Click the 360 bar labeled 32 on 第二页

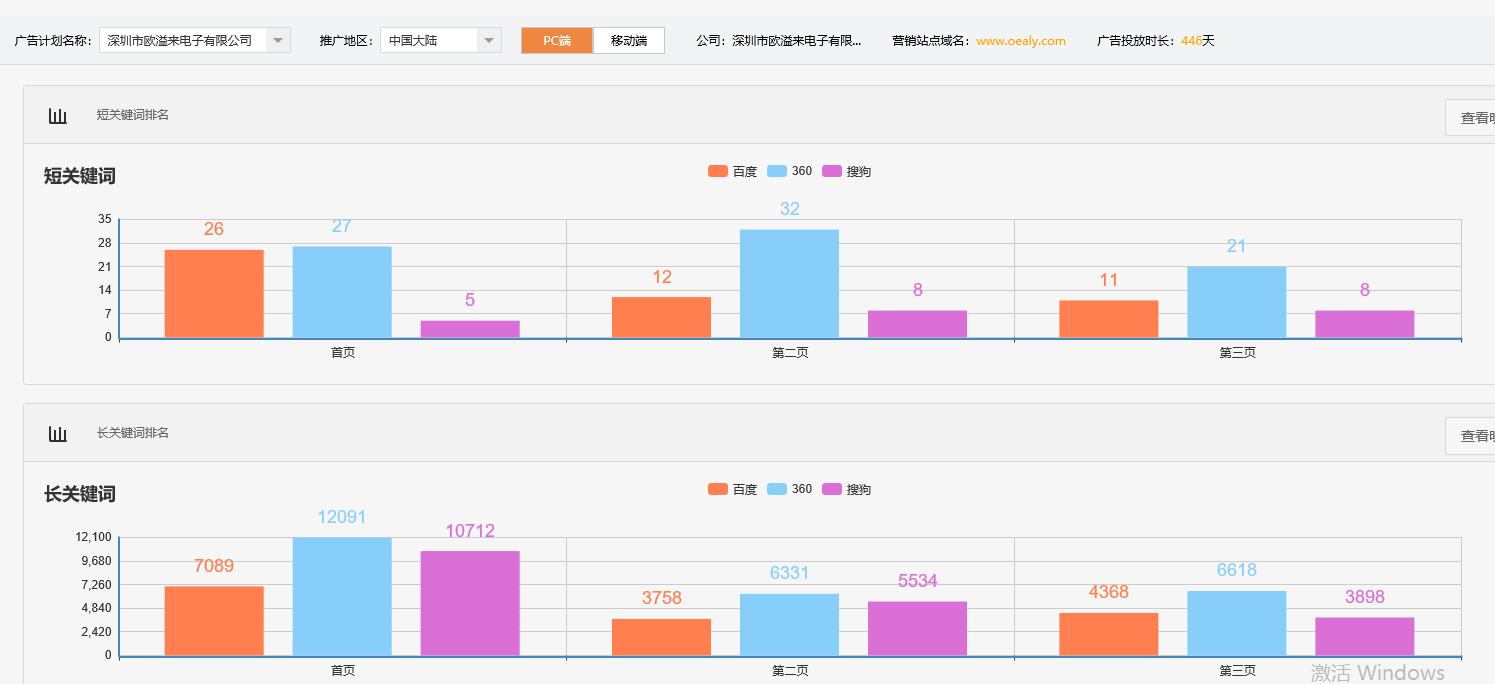[x=789, y=284]
